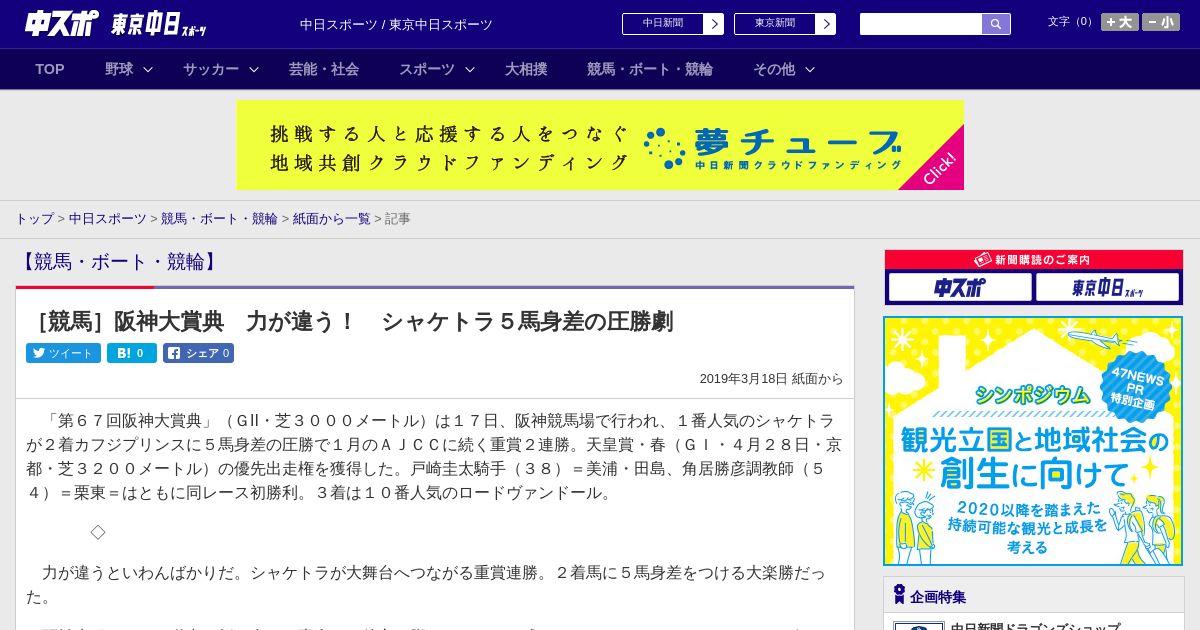Open 東京新聞 link button
Image resolution: width=1200 pixels, height=630 pixels.
pos(774,24)
